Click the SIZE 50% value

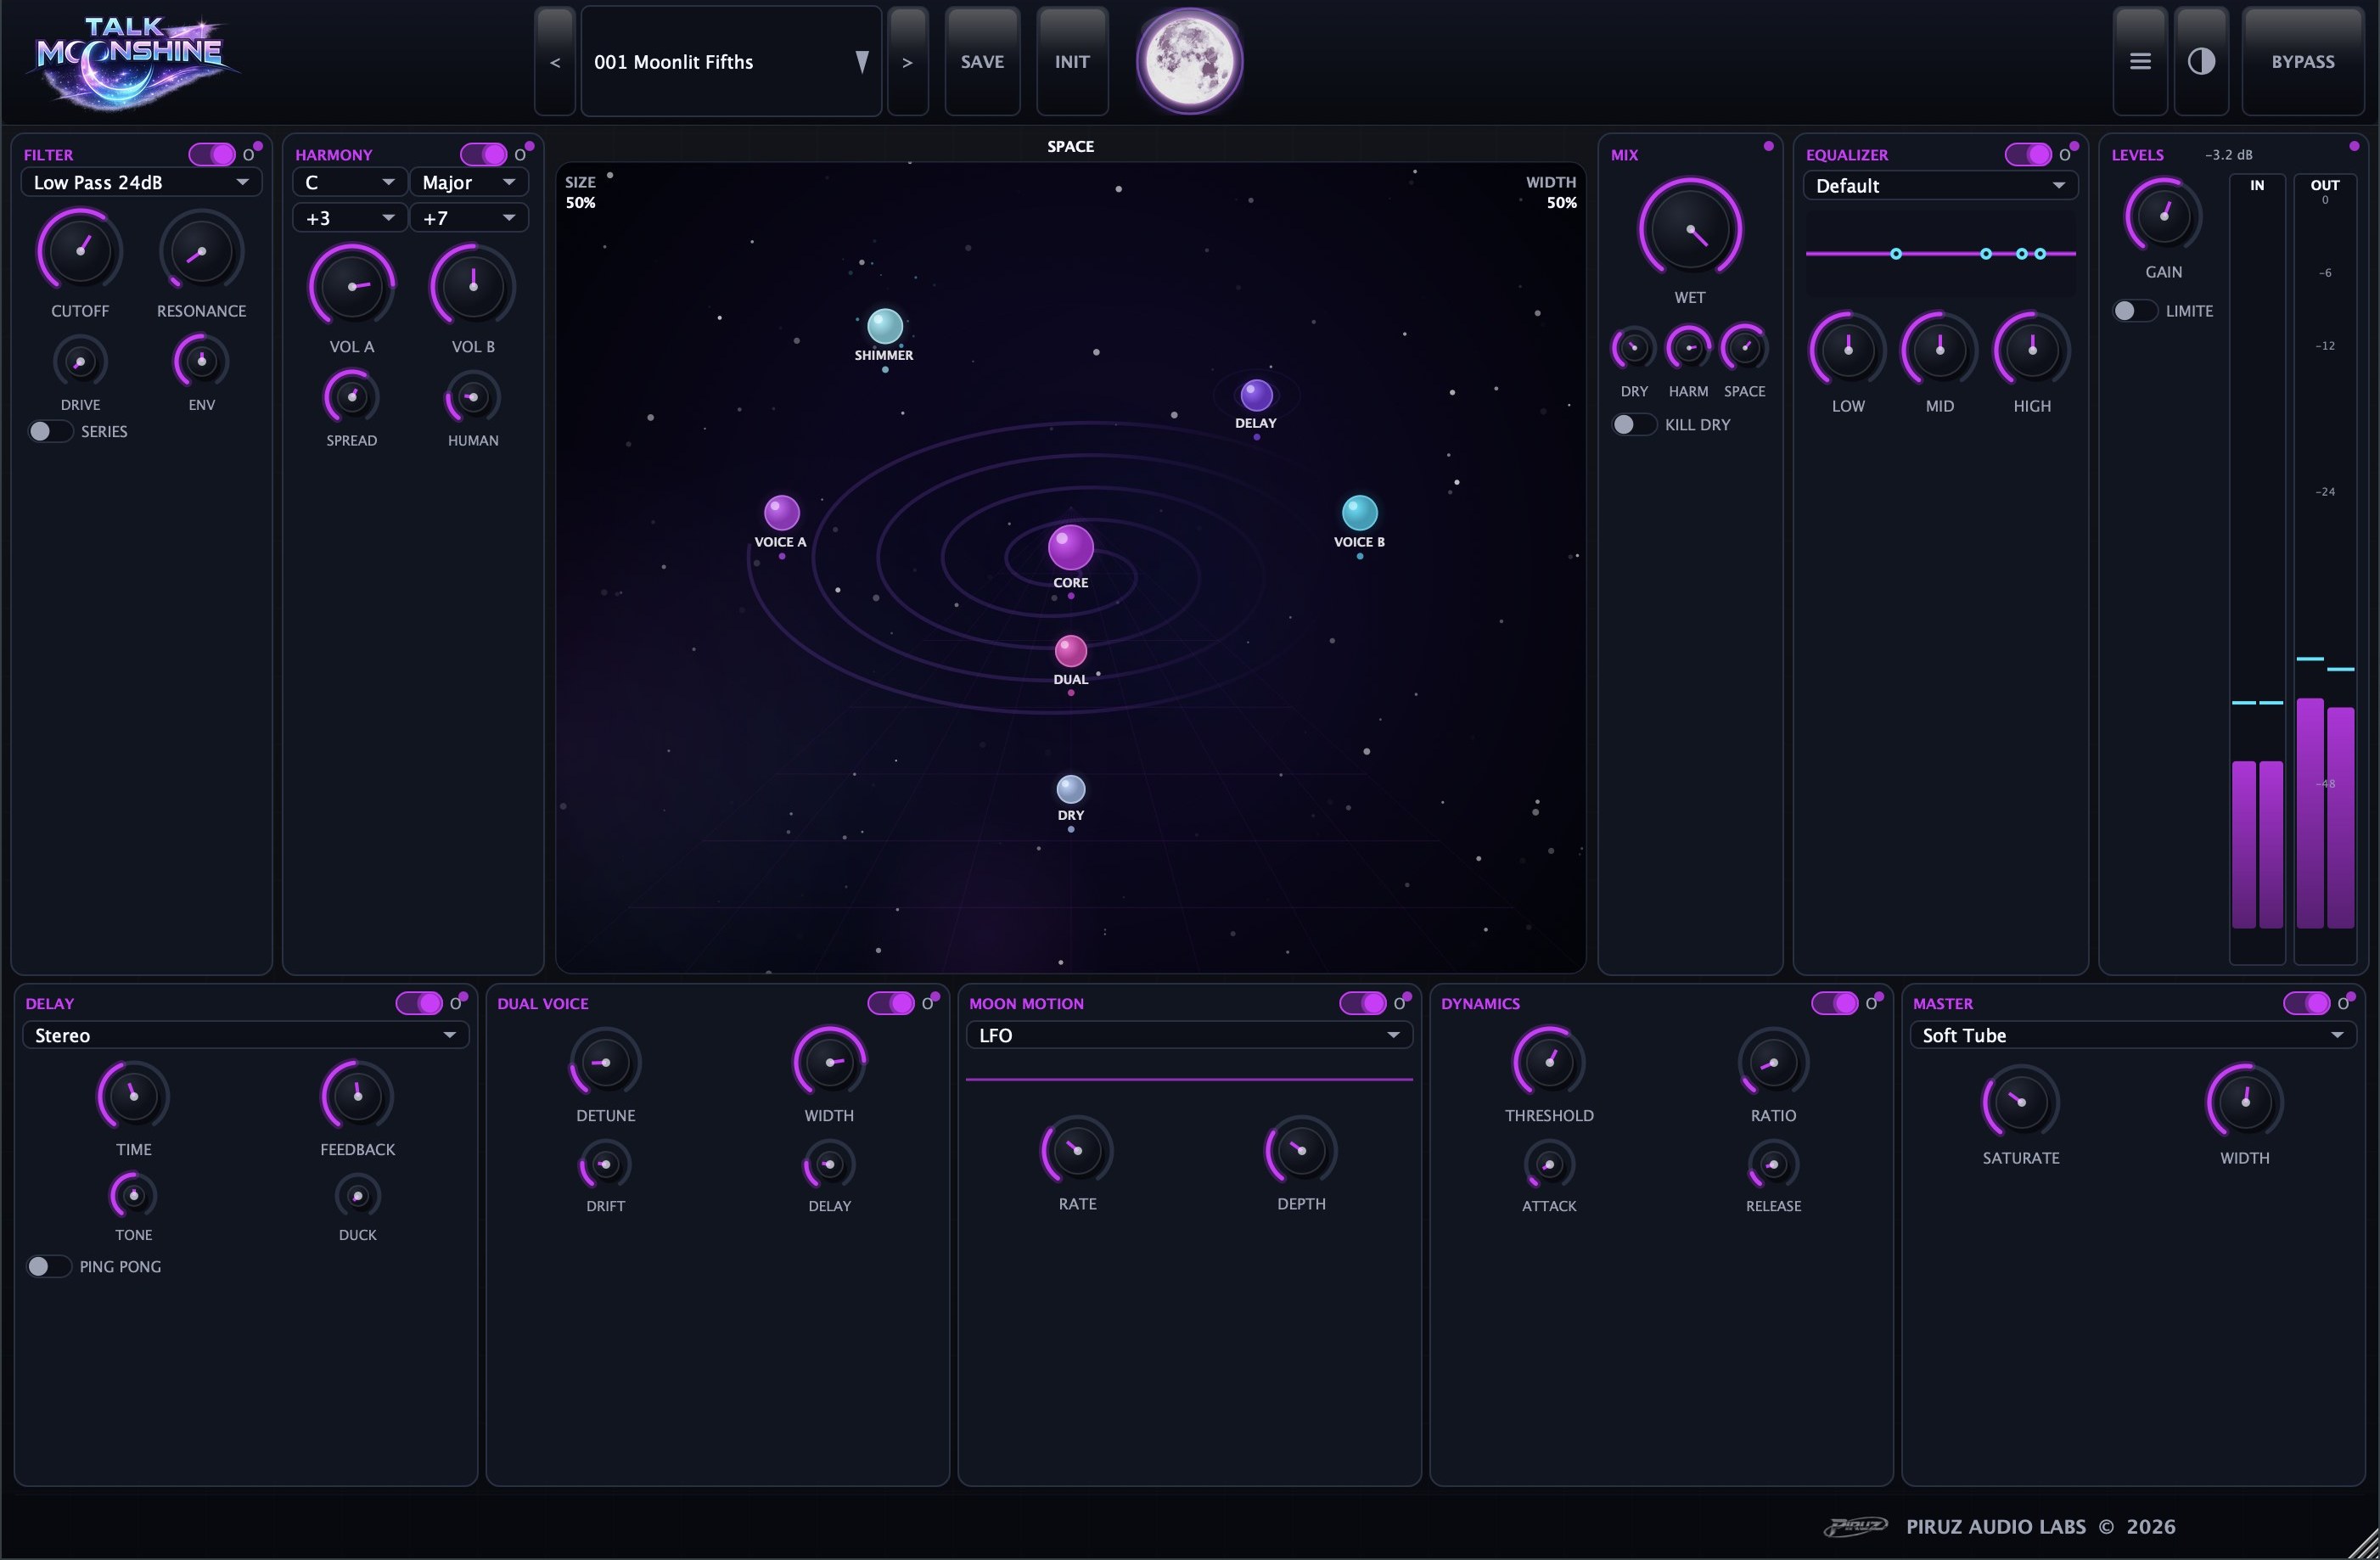(580, 203)
